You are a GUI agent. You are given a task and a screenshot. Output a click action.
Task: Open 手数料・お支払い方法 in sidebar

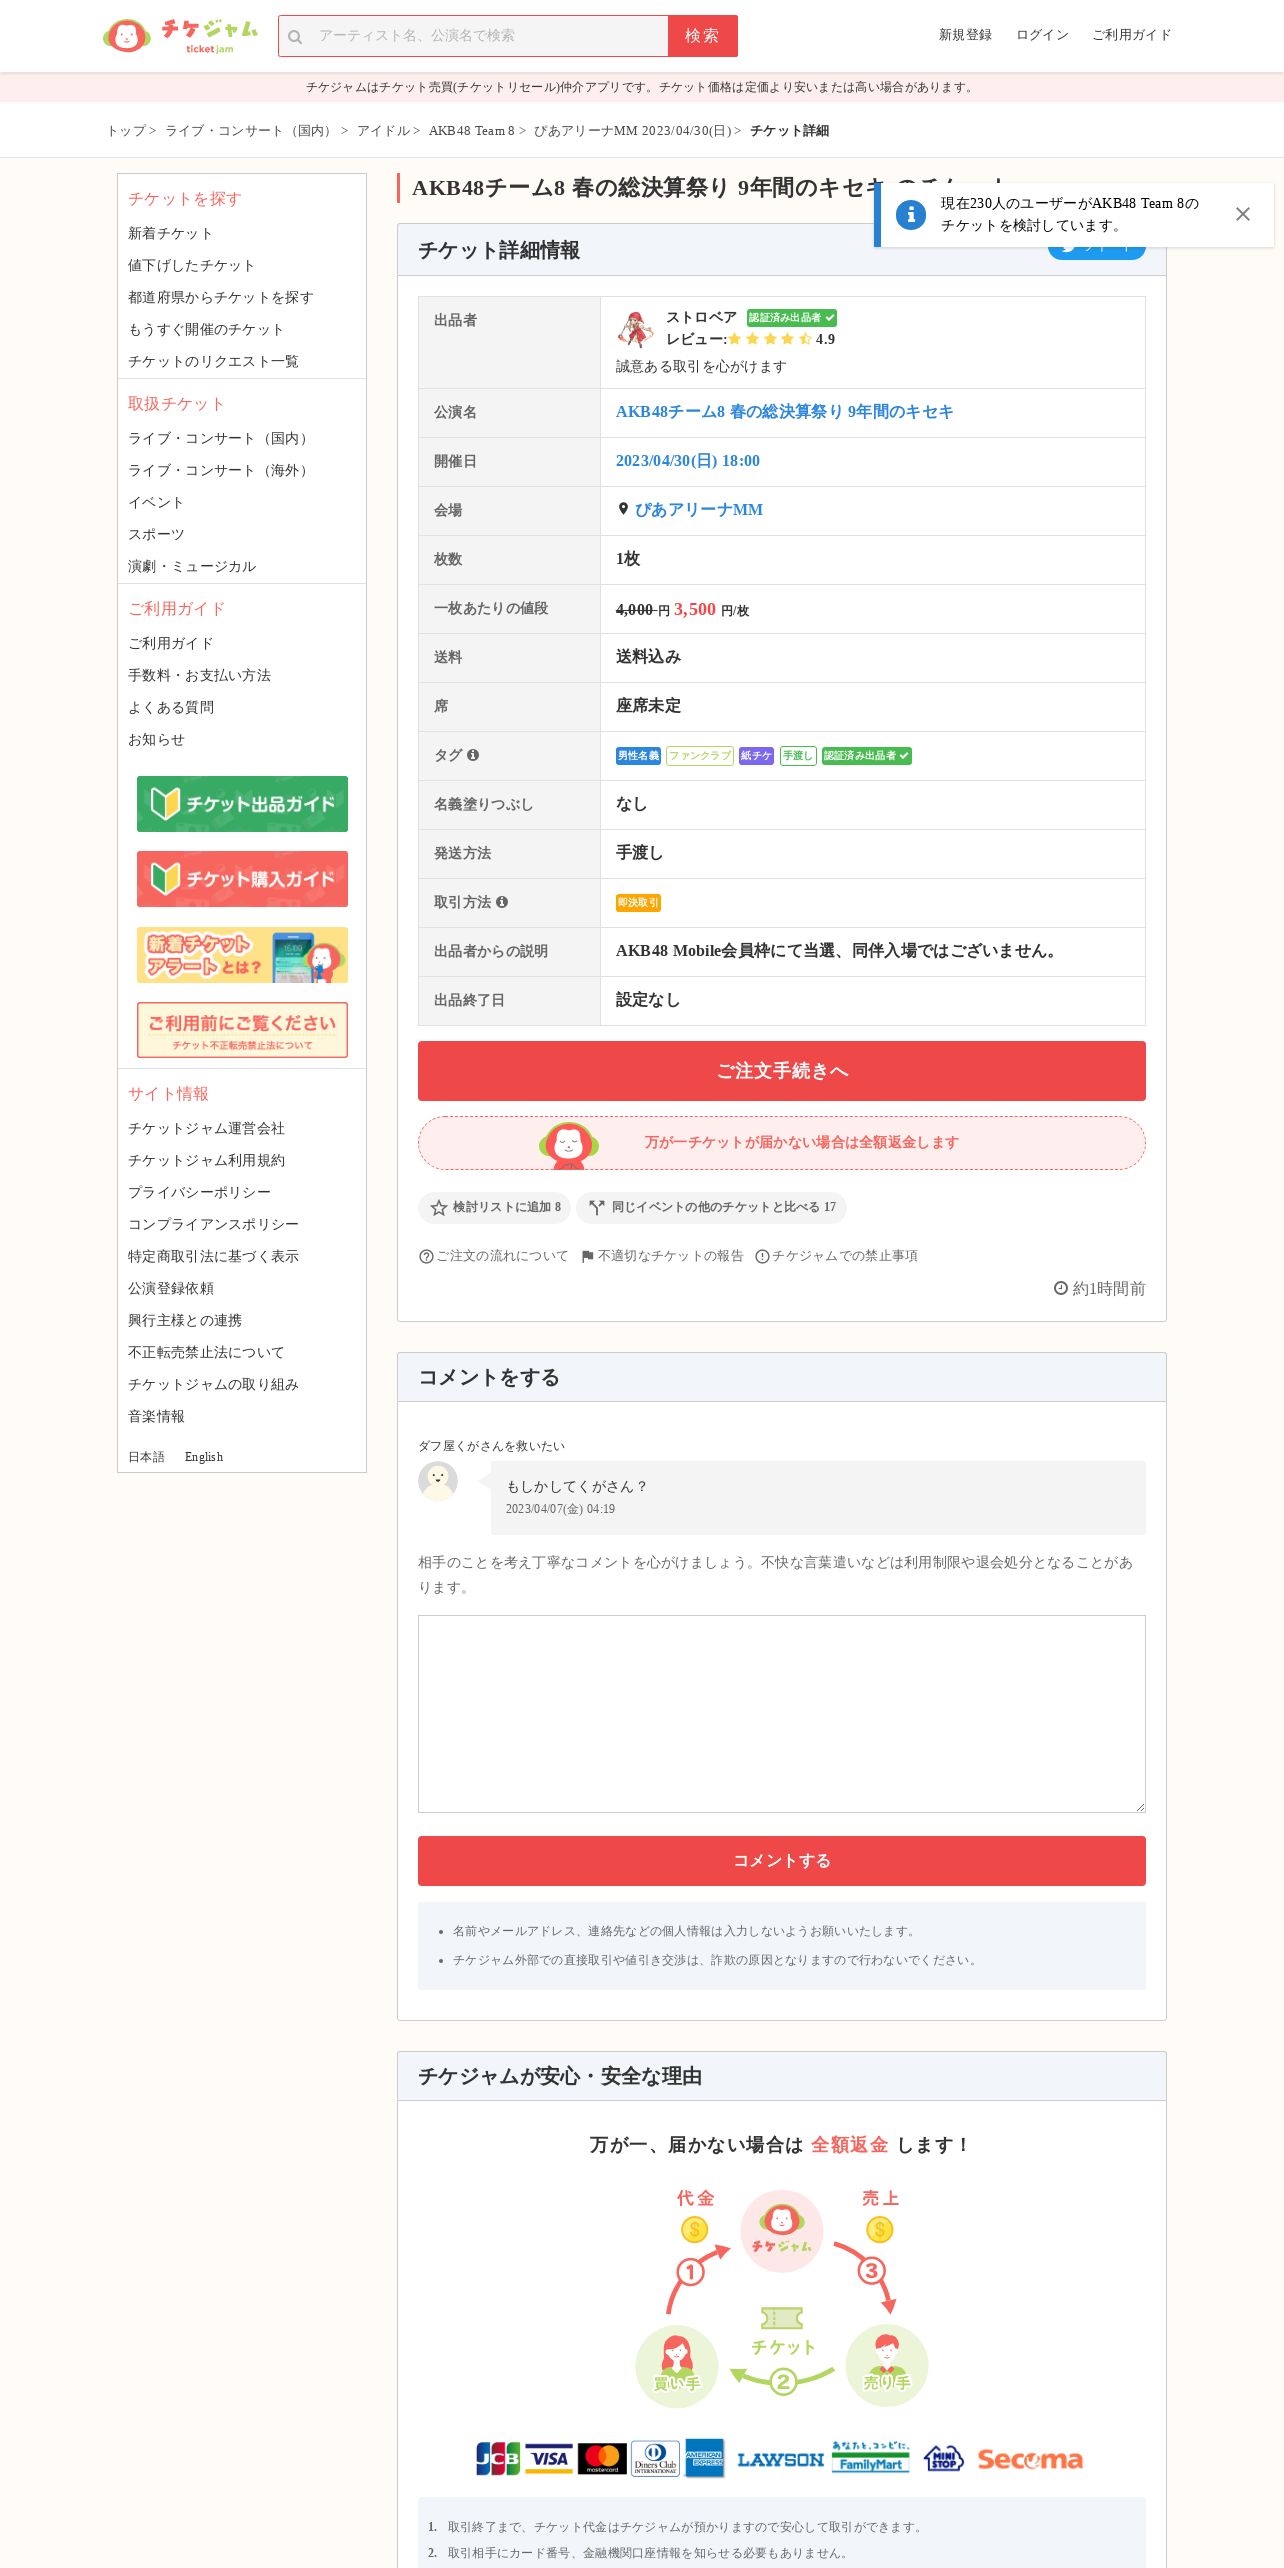[199, 675]
